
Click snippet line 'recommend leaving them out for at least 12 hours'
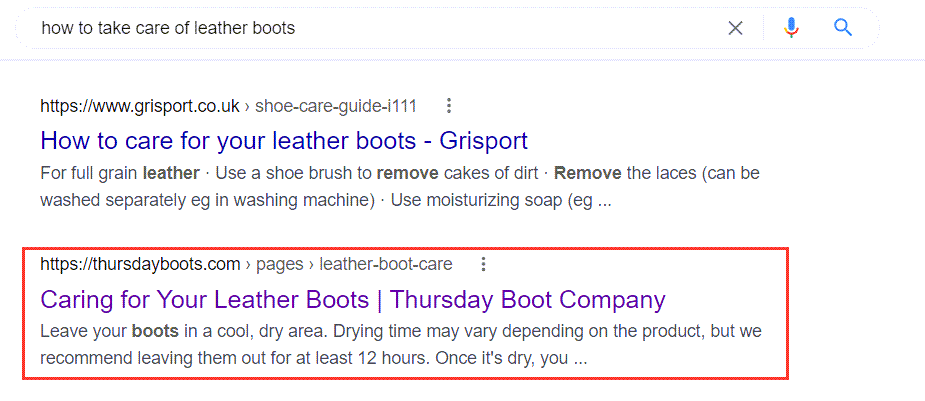pyautogui.click(x=314, y=358)
